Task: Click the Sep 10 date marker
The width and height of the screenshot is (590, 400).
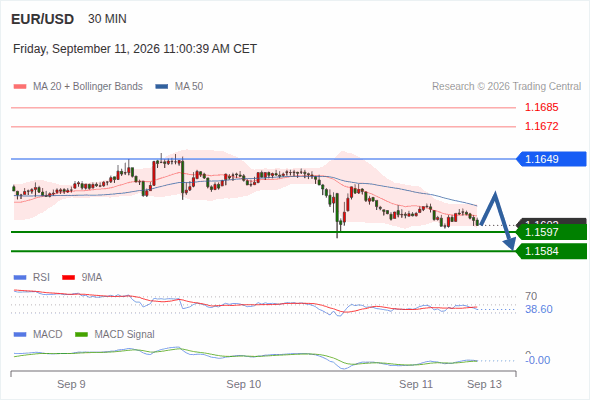Action: coord(243,384)
